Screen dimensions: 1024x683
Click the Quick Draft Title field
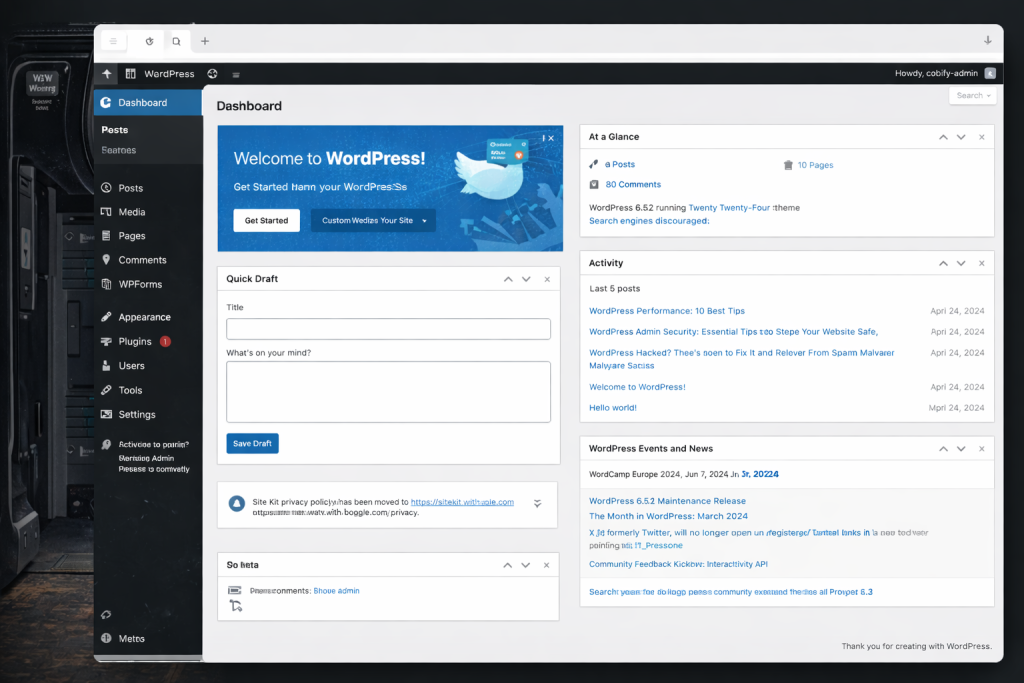point(388,328)
